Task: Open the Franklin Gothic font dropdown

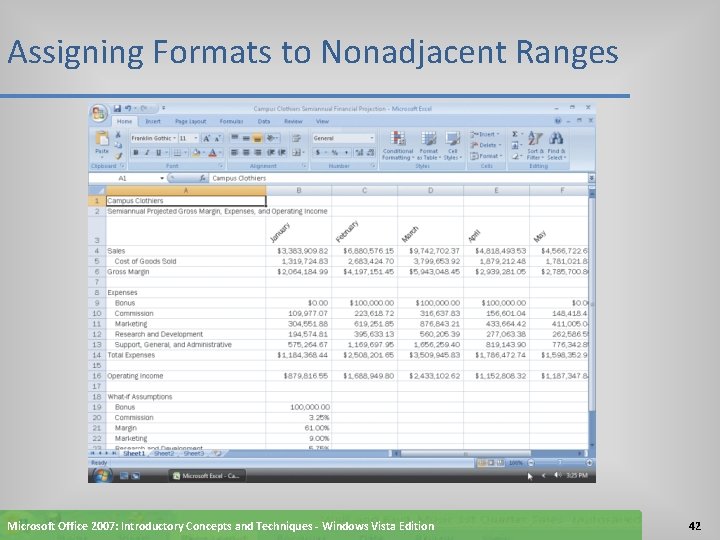Action: pos(174,138)
